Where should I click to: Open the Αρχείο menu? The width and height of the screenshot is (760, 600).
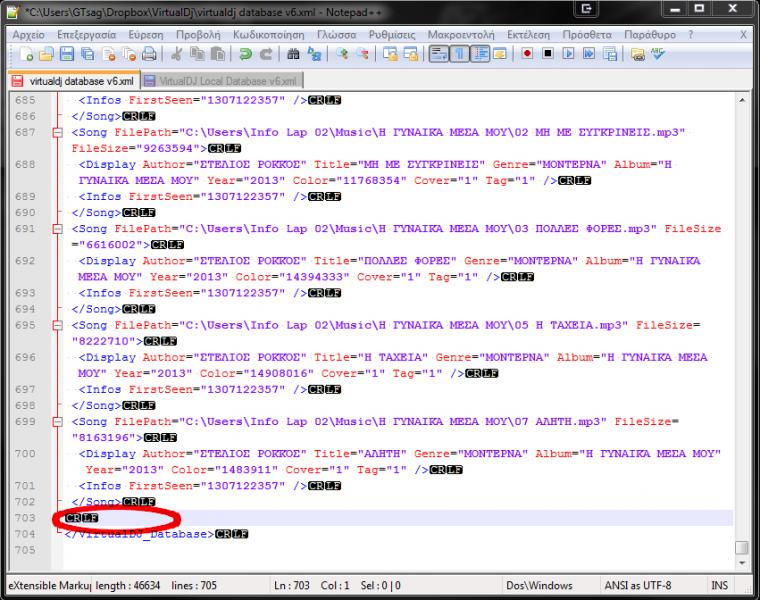coord(29,35)
